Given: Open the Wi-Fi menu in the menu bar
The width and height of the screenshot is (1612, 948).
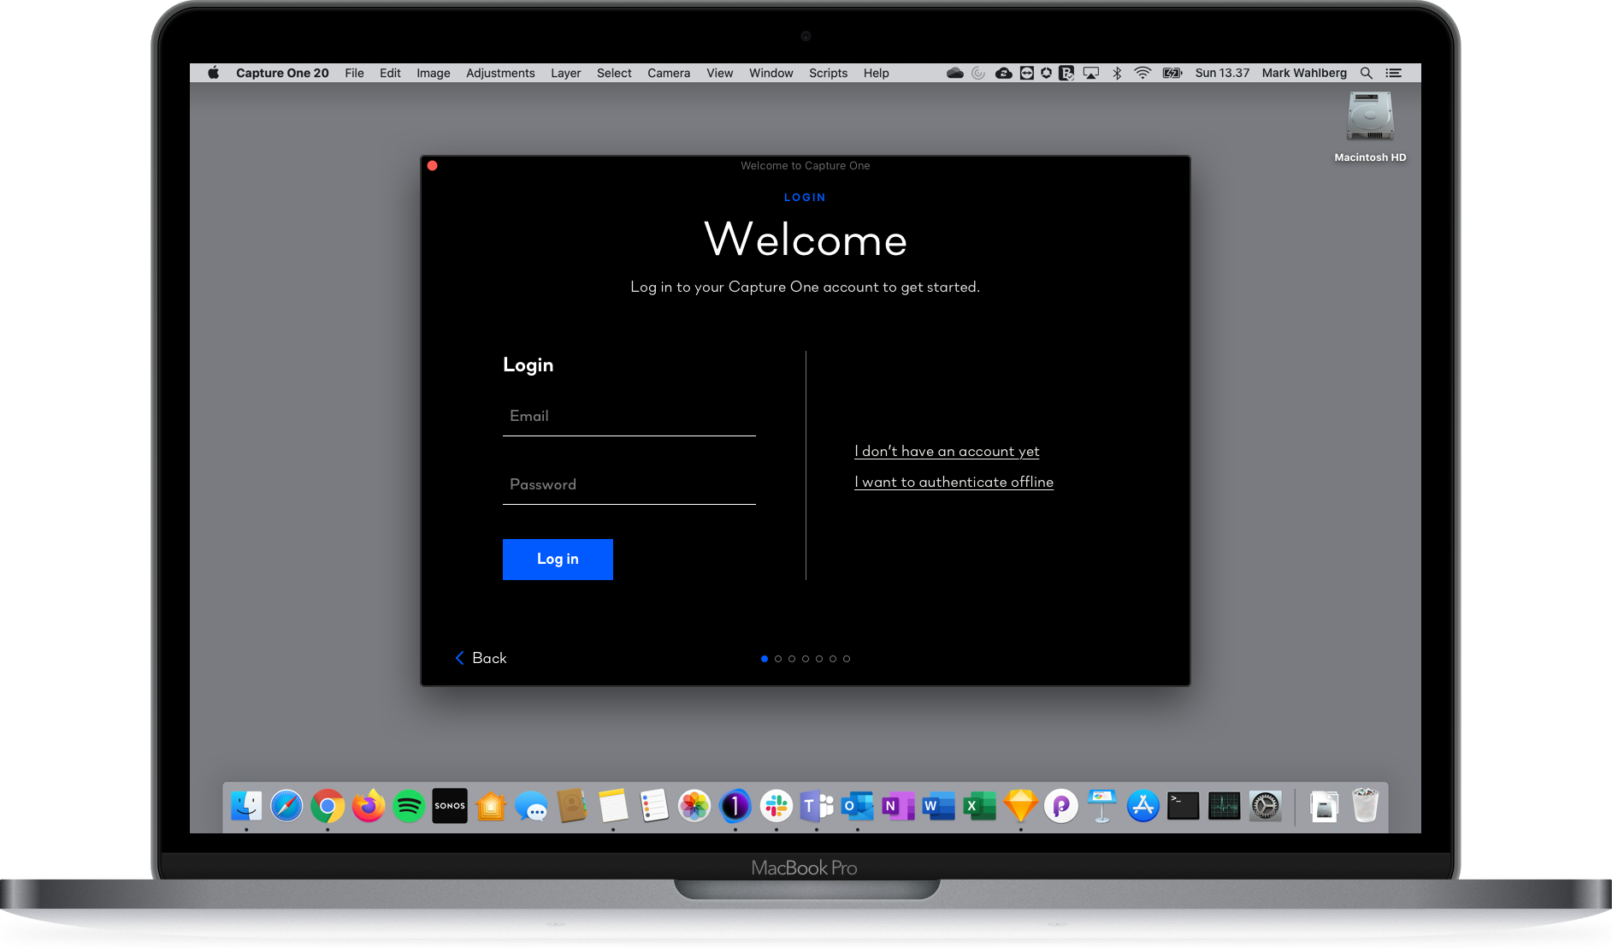Looking at the screenshot, I should pos(1142,72).
